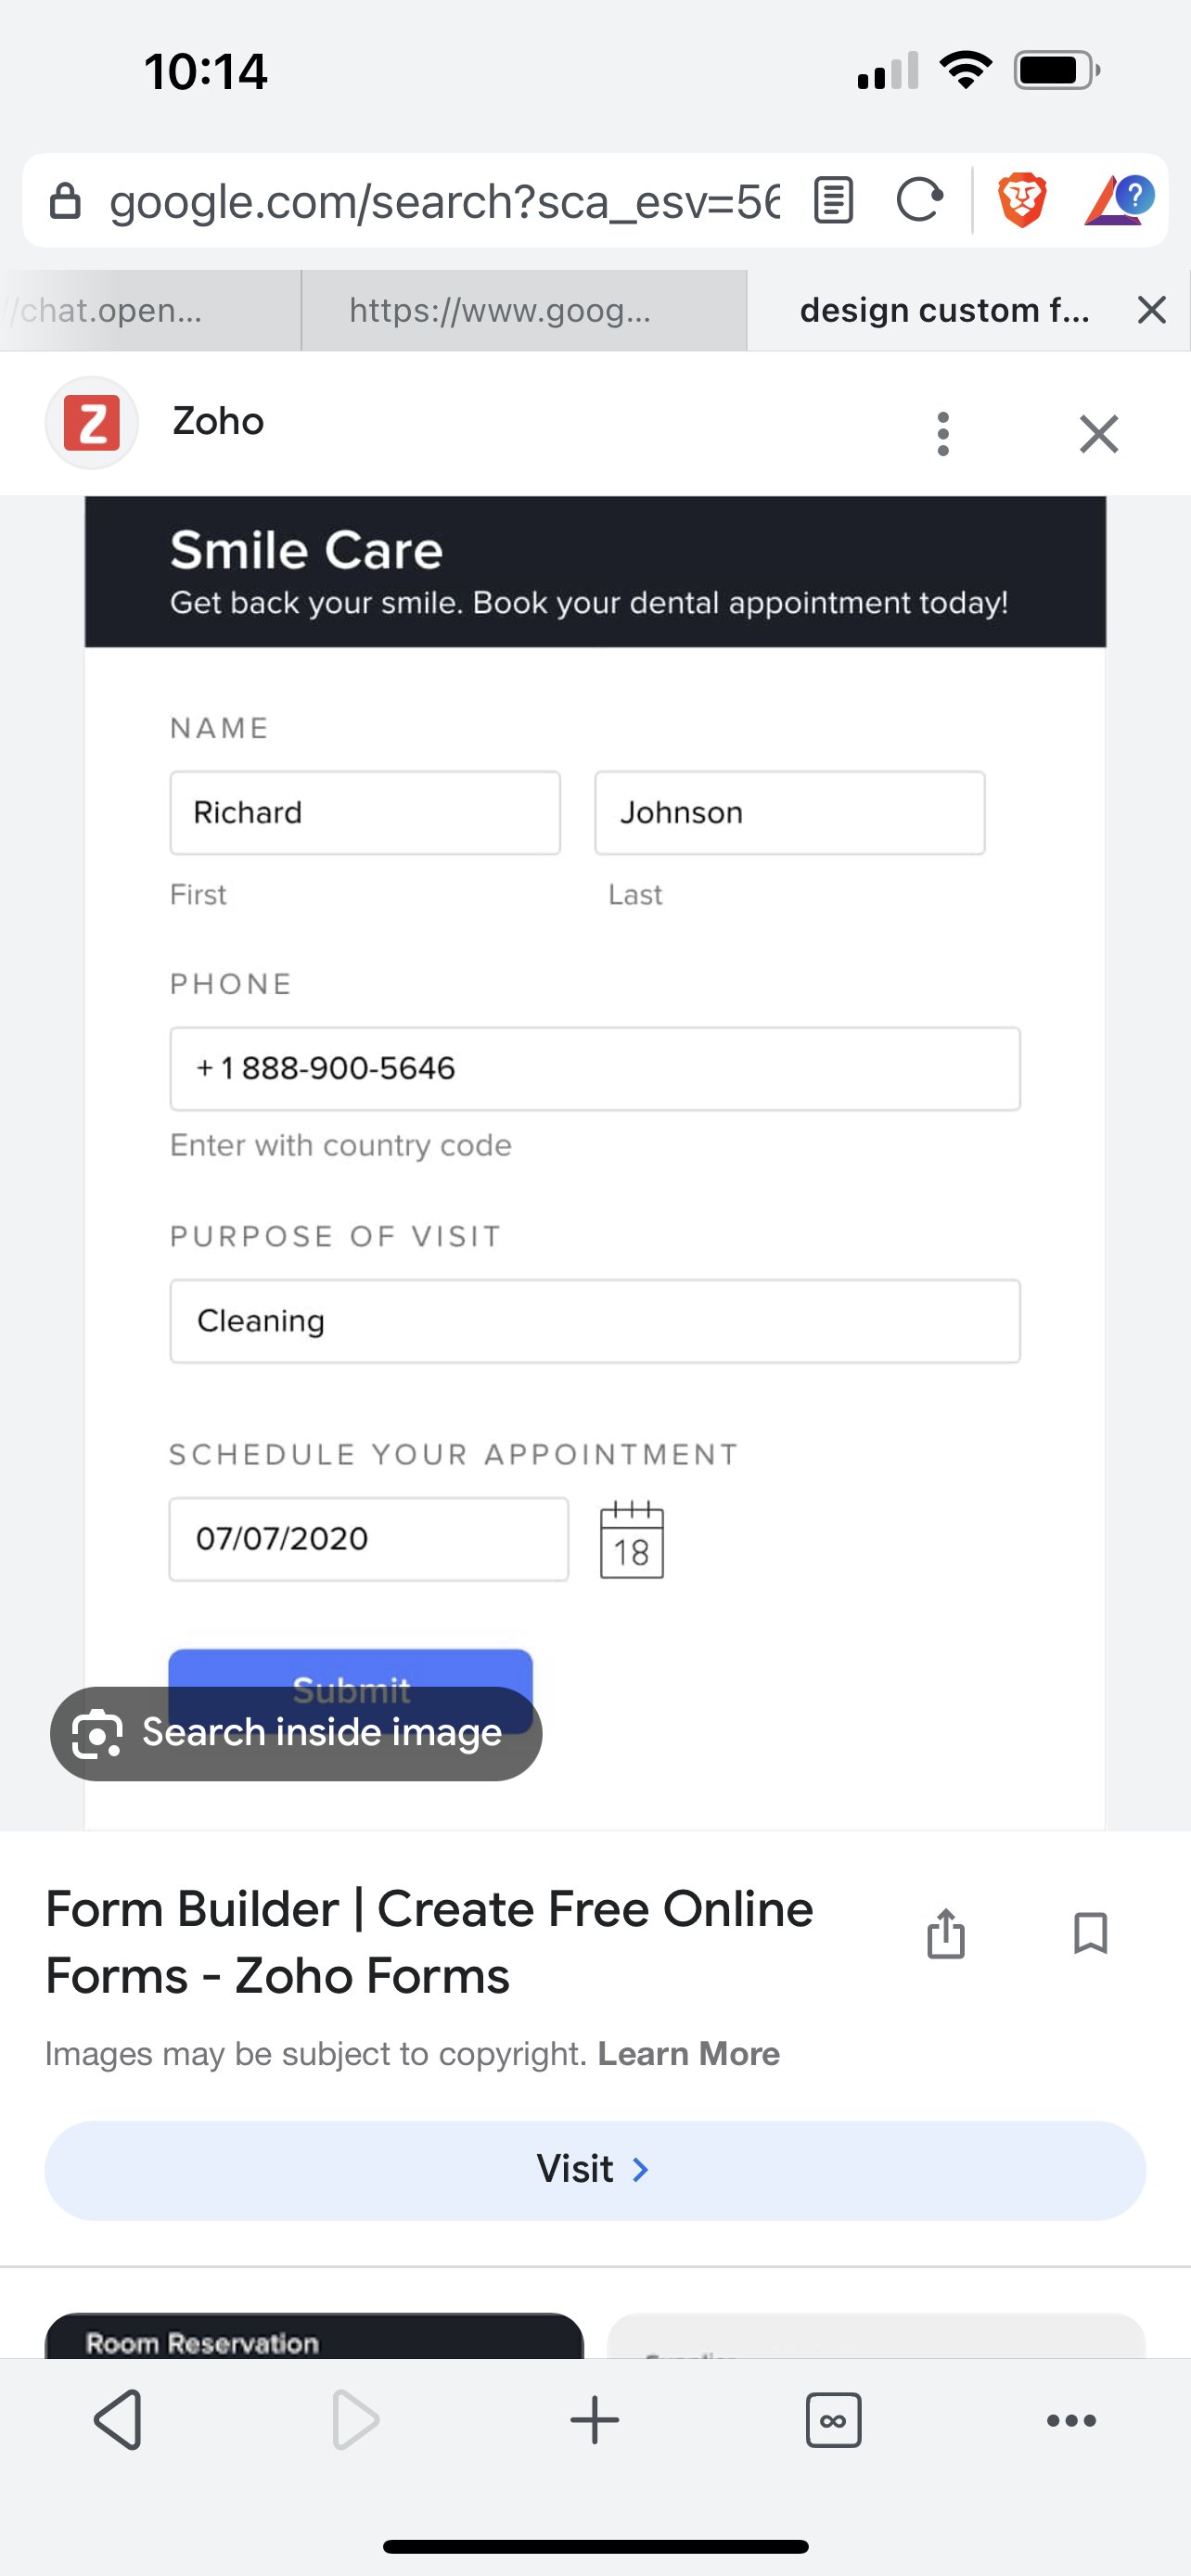
Task: Close the Zoho image preview panel
Action: coord(1098,434)
